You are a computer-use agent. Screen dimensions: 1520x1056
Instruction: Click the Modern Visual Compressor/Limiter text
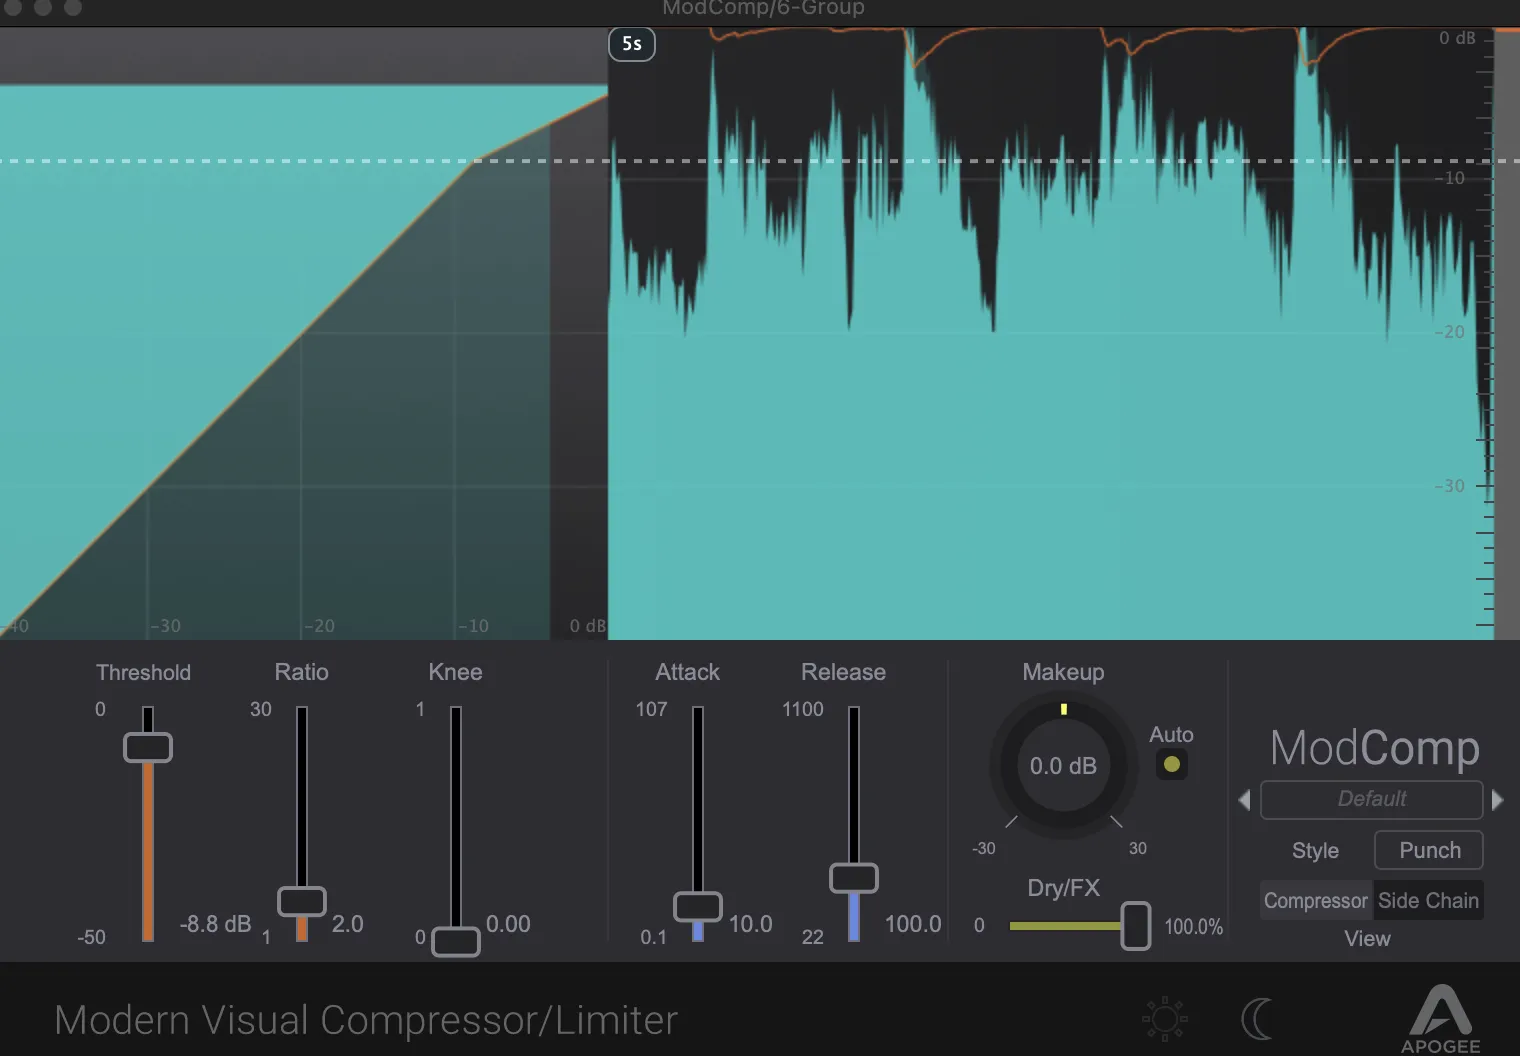366,1020
